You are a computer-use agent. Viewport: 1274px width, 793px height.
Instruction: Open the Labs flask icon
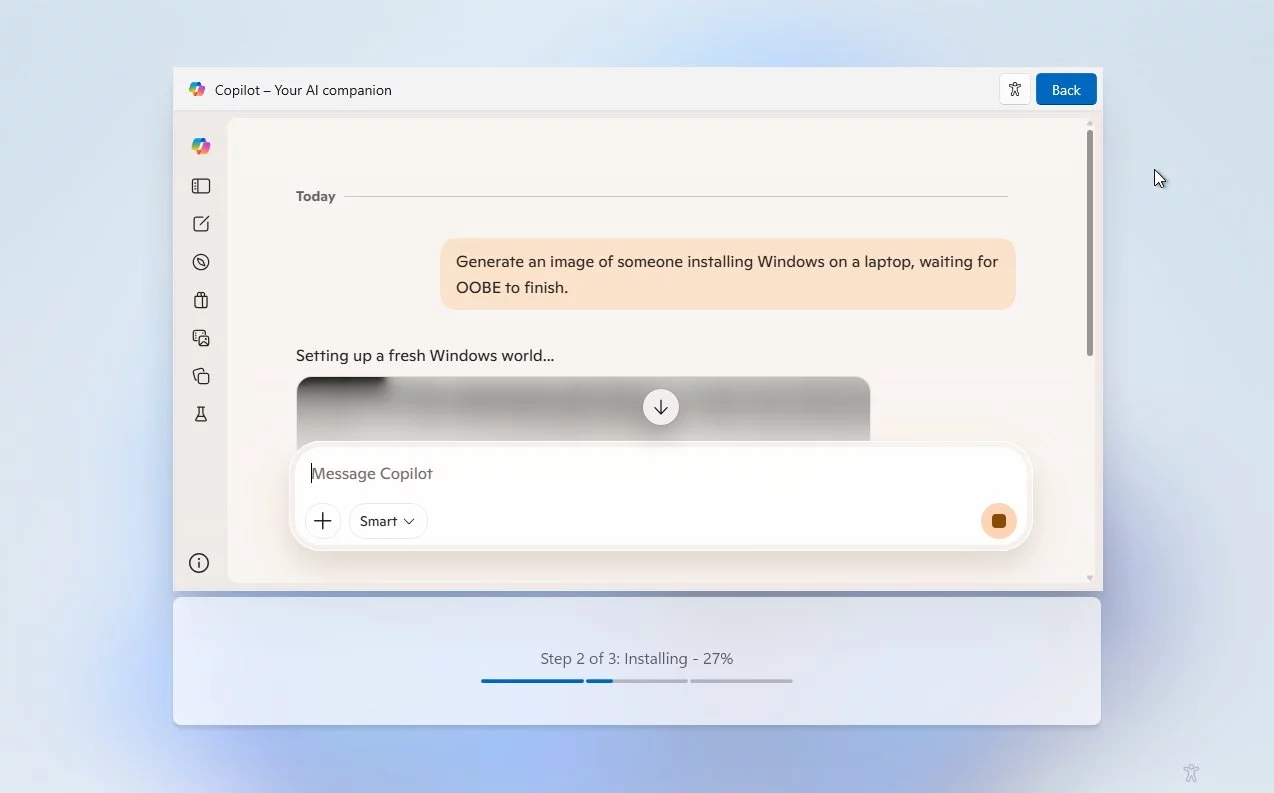[x=201, y=414]
